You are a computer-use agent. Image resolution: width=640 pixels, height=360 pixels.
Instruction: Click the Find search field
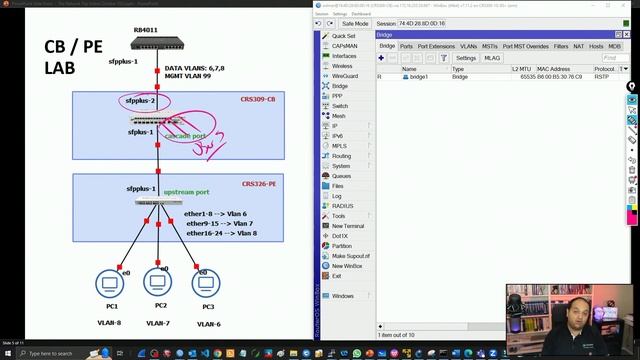click(x=616, y=58)
